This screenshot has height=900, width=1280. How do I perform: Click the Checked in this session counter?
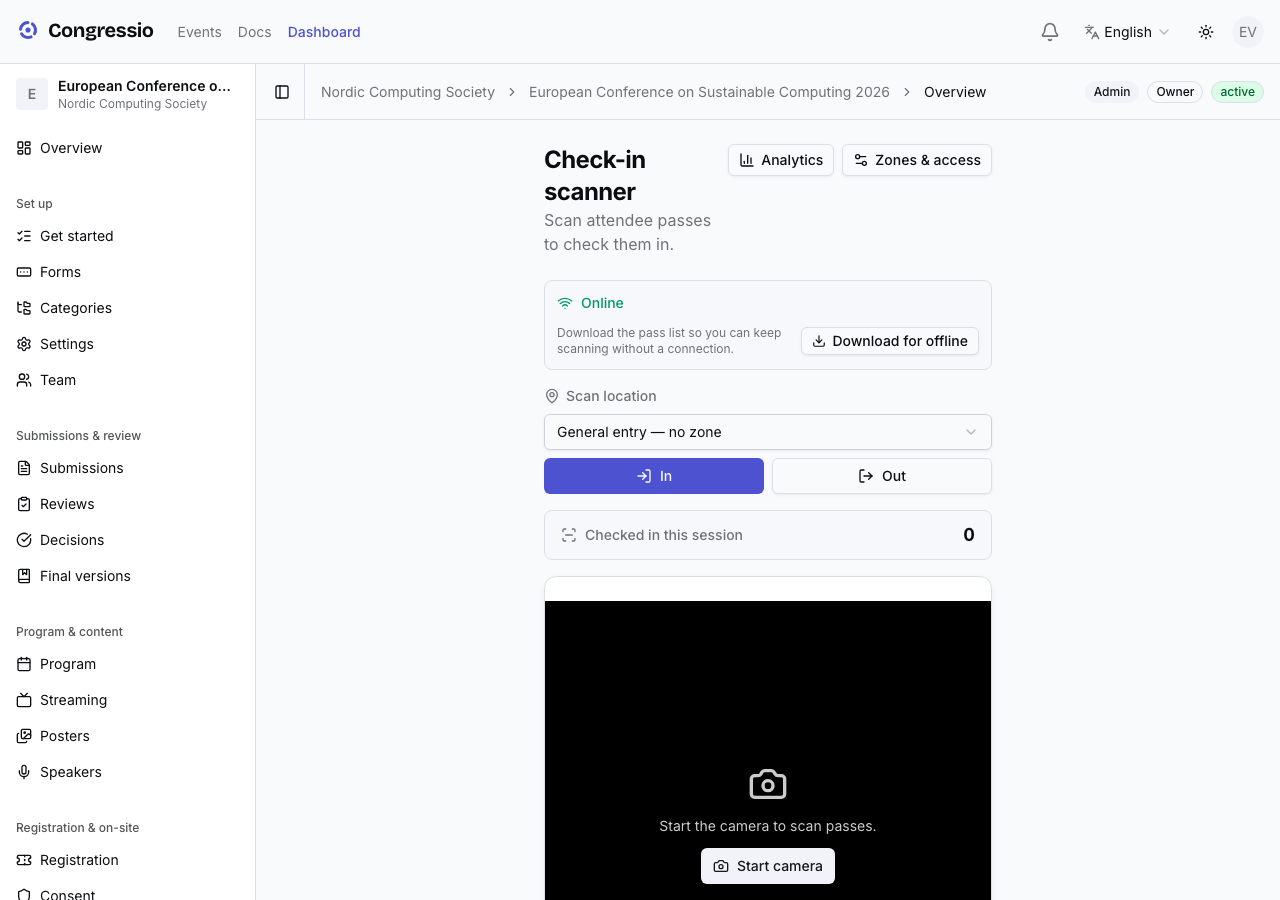[768, 535]
